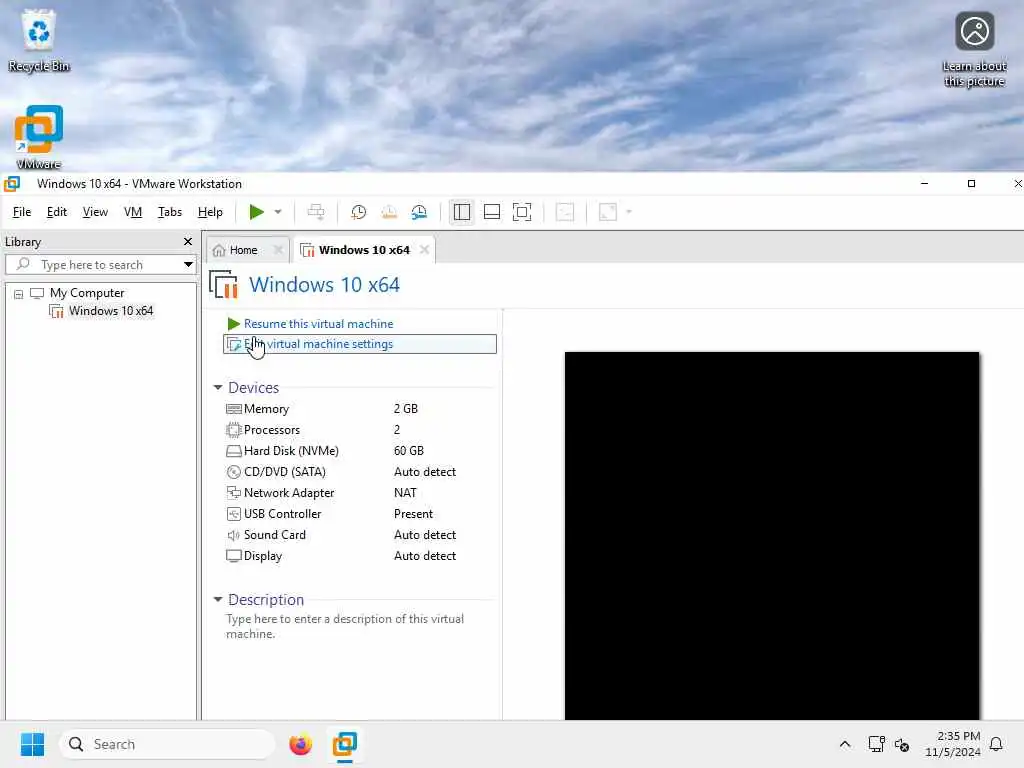Click the Processors device icon

[x=234, y=430]
